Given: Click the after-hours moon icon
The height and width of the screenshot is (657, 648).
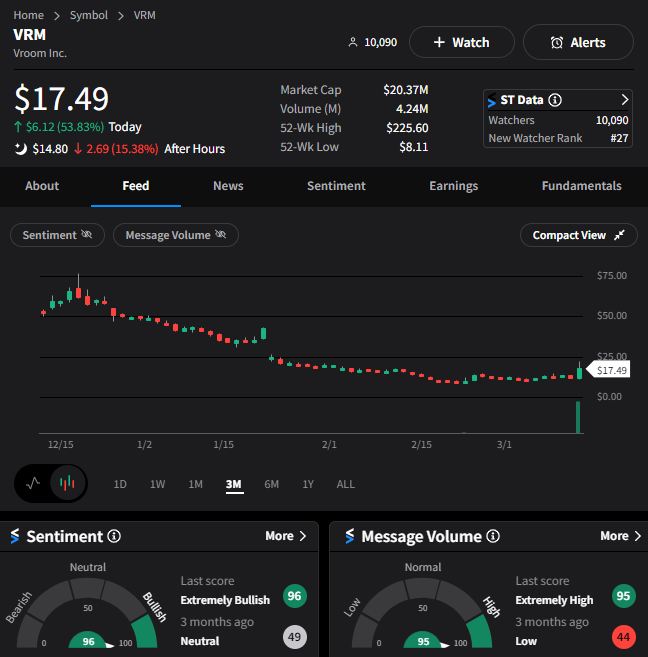Looking at the screenshot, I should coord(21,149).
